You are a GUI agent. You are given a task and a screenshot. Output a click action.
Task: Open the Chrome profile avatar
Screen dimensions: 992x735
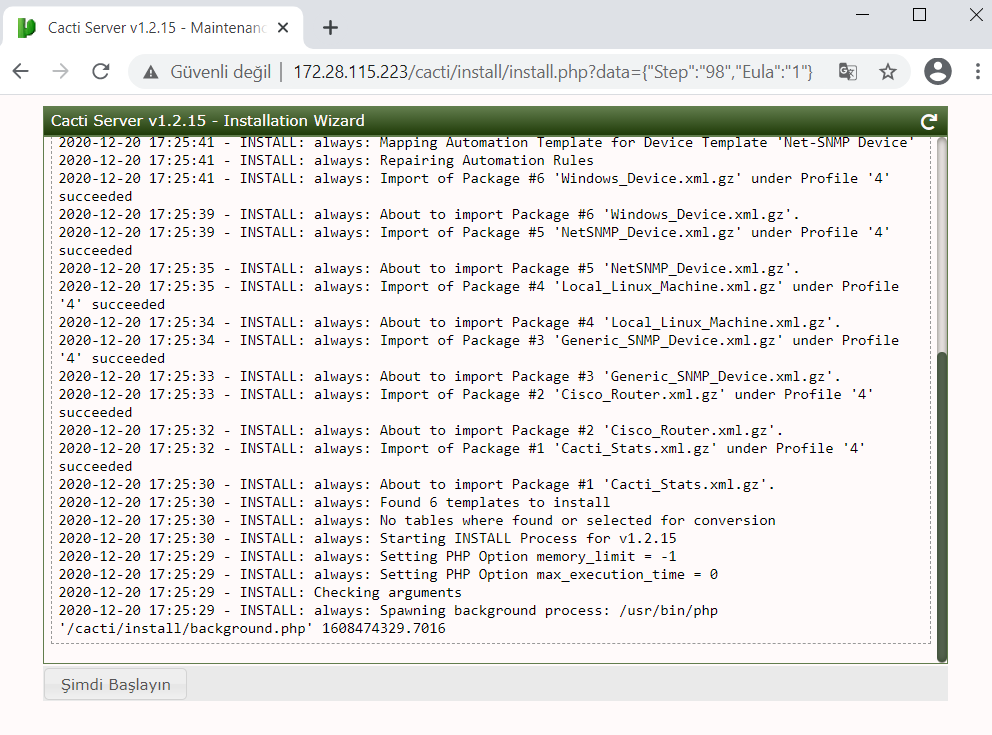pos(938,71)
